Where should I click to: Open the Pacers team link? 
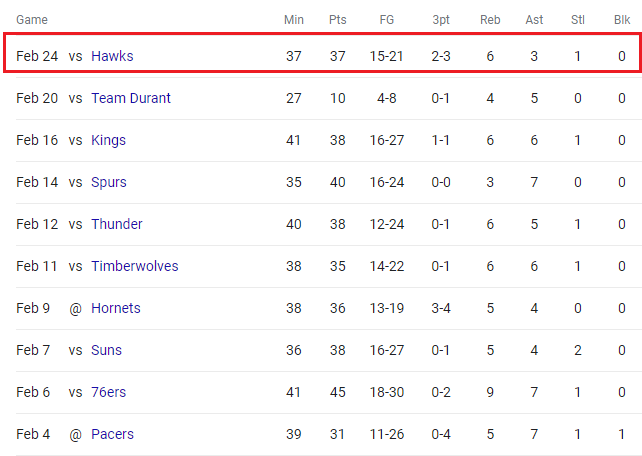pos(112,434)
